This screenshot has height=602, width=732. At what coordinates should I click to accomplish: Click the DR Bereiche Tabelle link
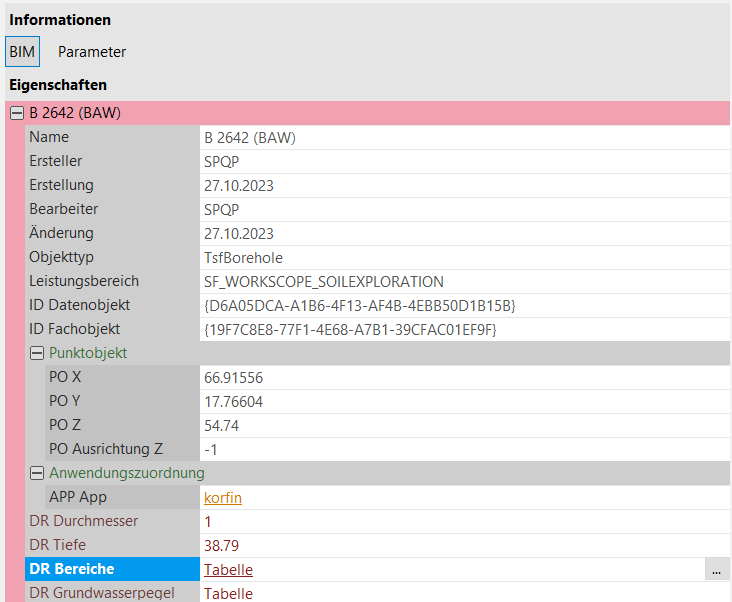pos(228,570)
